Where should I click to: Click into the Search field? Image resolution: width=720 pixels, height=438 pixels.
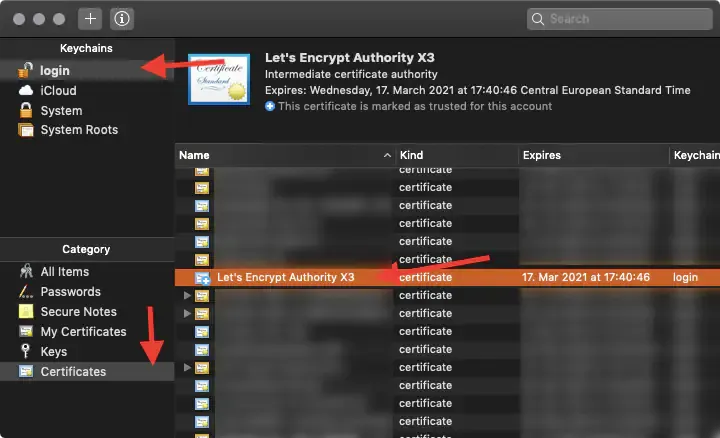pos(619,19)
